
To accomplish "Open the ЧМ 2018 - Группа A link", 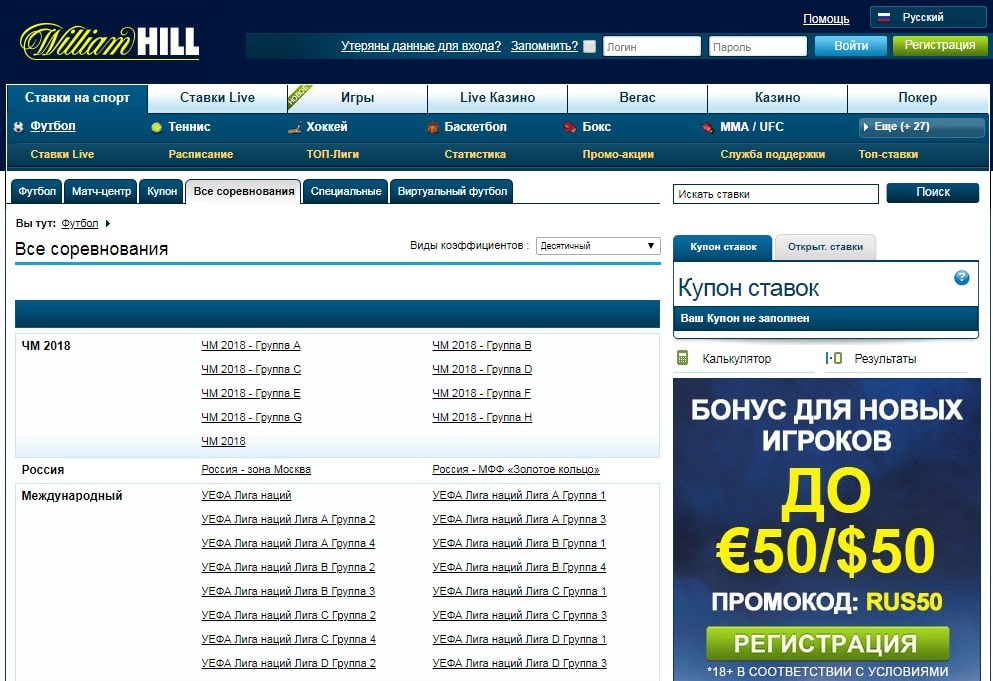I will pos(251,345).
